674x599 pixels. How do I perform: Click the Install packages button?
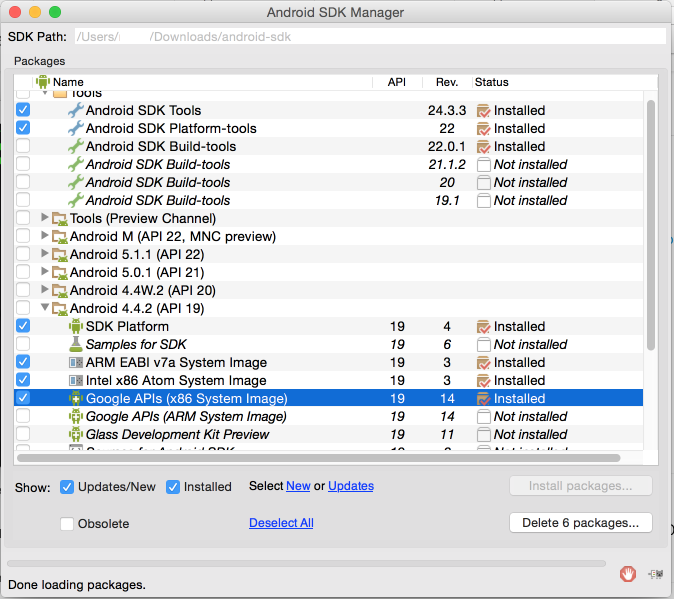(x=581, y=486)
